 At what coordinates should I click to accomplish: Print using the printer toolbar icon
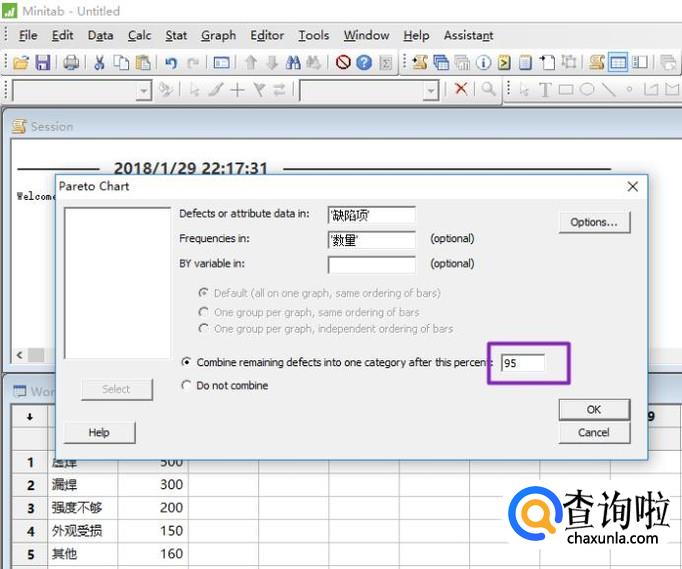[71, 63]
